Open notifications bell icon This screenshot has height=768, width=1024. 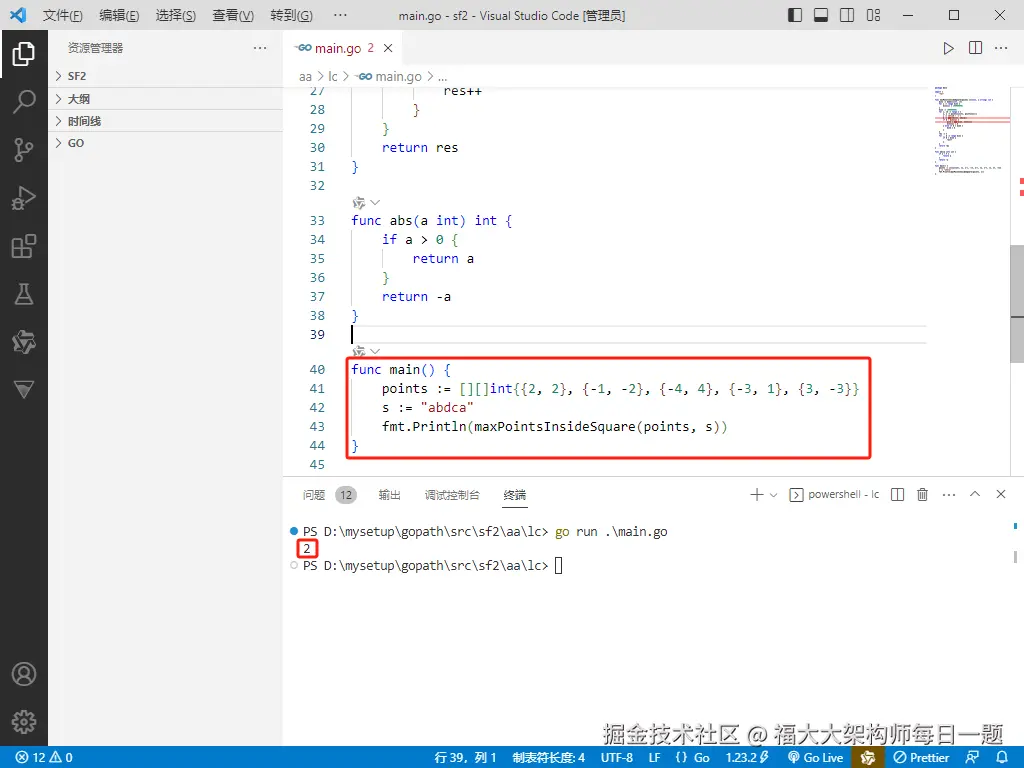(1002, 758)
